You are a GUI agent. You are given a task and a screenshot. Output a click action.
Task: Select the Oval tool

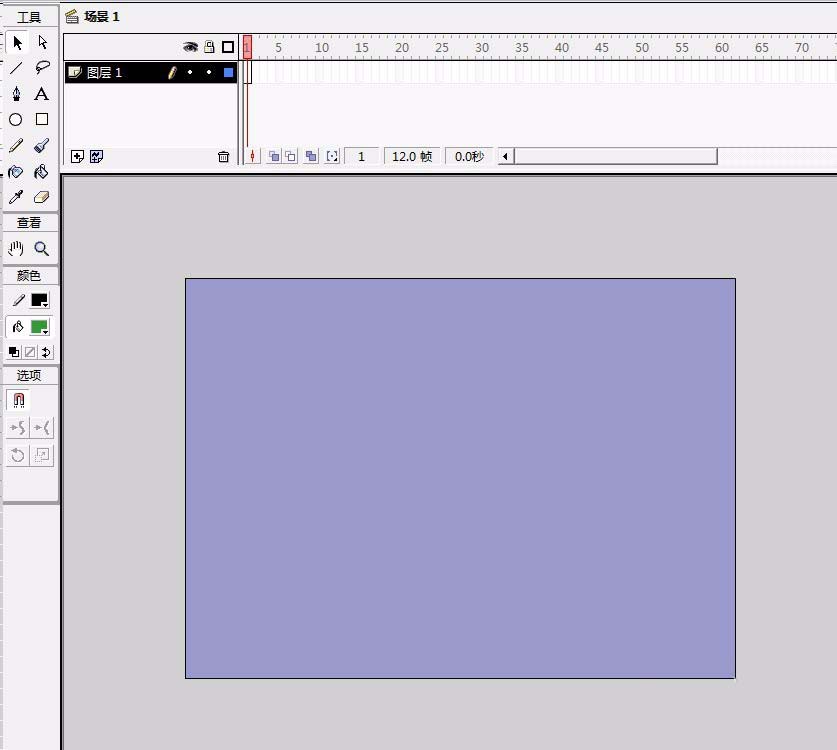[15, 119]
